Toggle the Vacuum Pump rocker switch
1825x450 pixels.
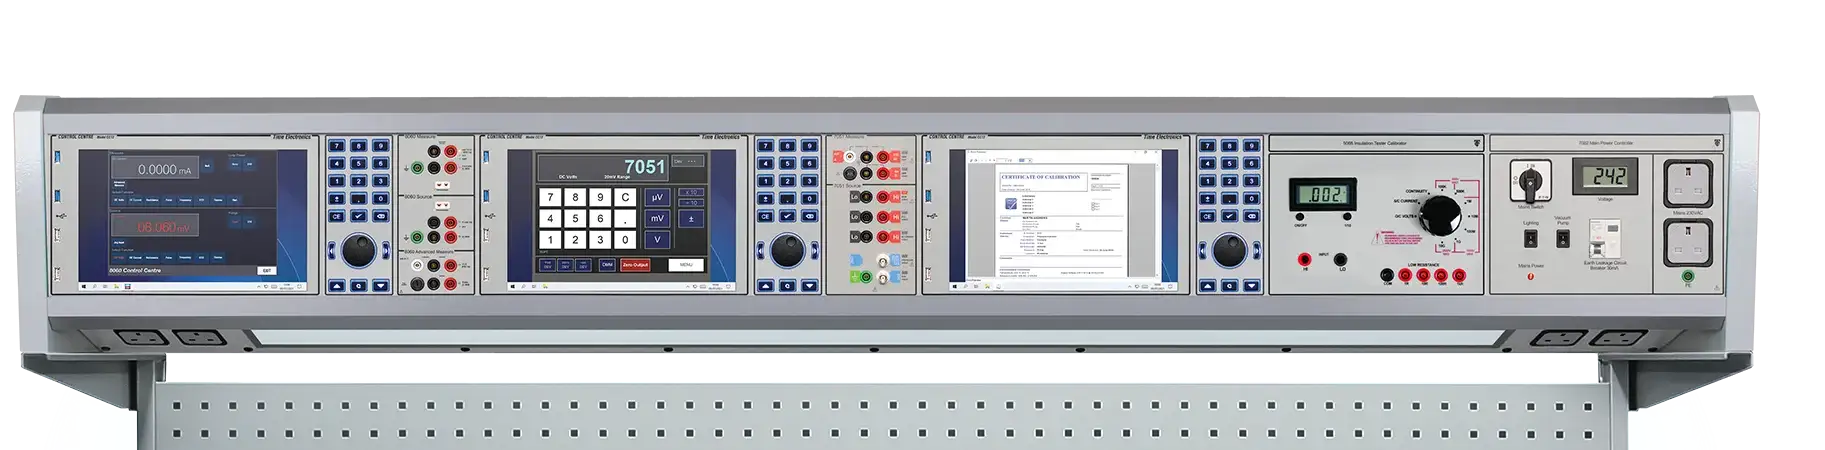[1563, 238]
